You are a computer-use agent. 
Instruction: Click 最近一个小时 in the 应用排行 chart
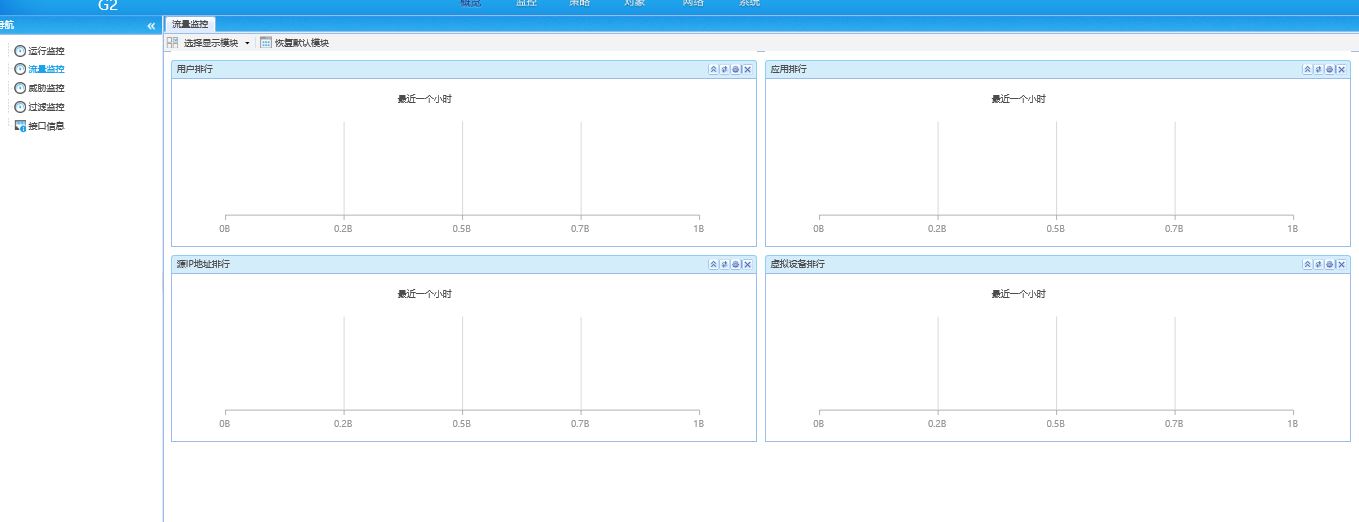pos(1019,99)
